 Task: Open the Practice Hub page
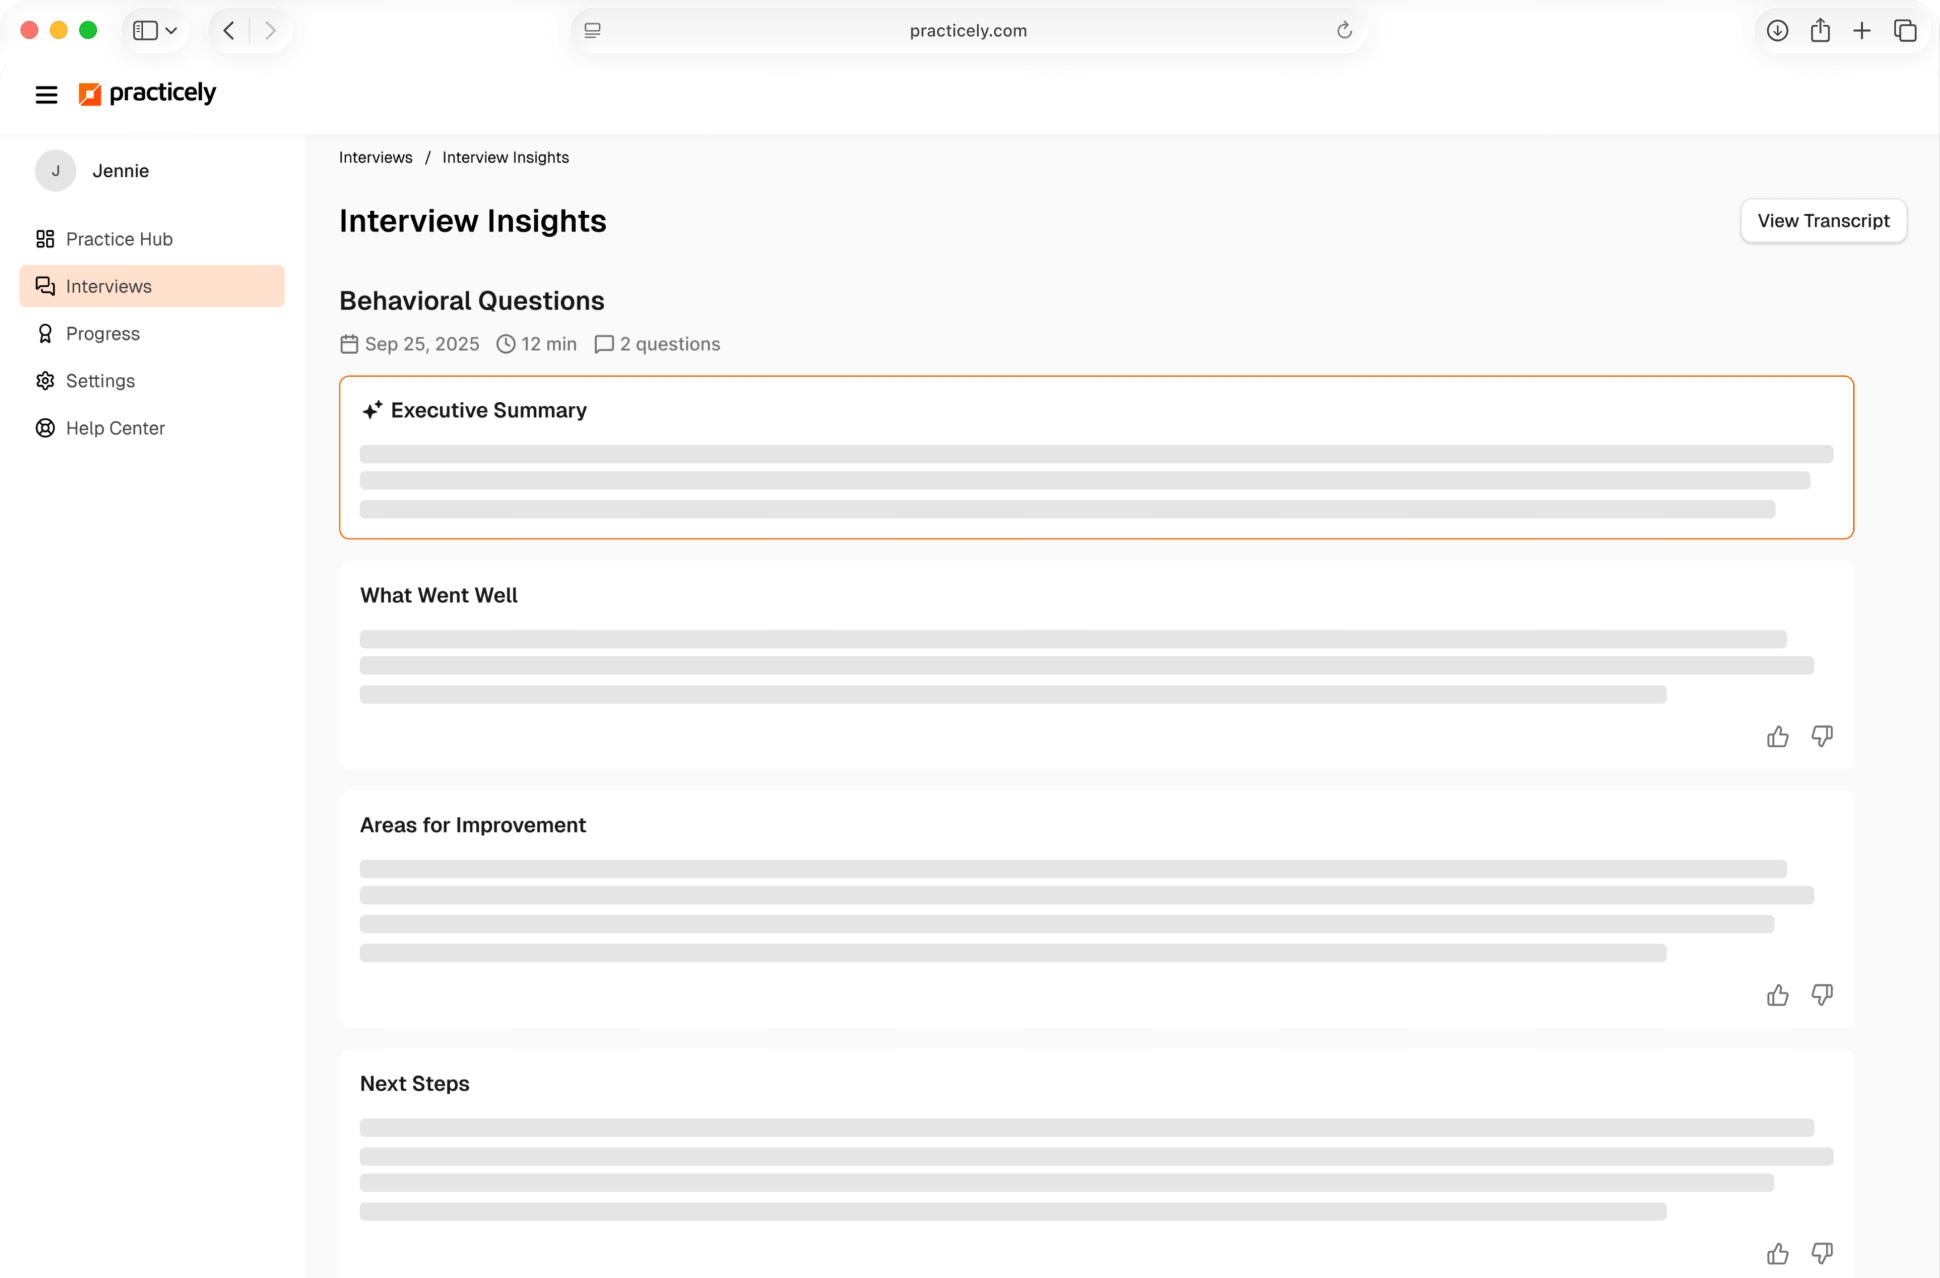coord(119,239)
